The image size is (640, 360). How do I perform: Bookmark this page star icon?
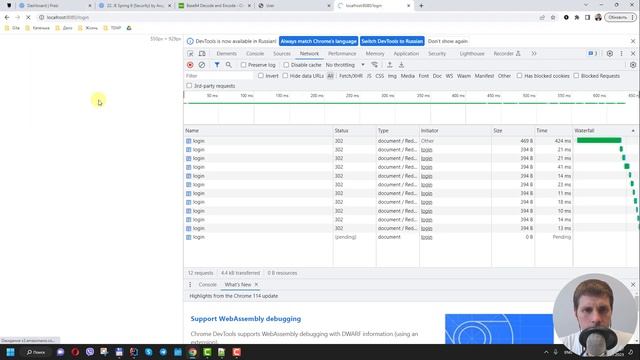point(553,18)
